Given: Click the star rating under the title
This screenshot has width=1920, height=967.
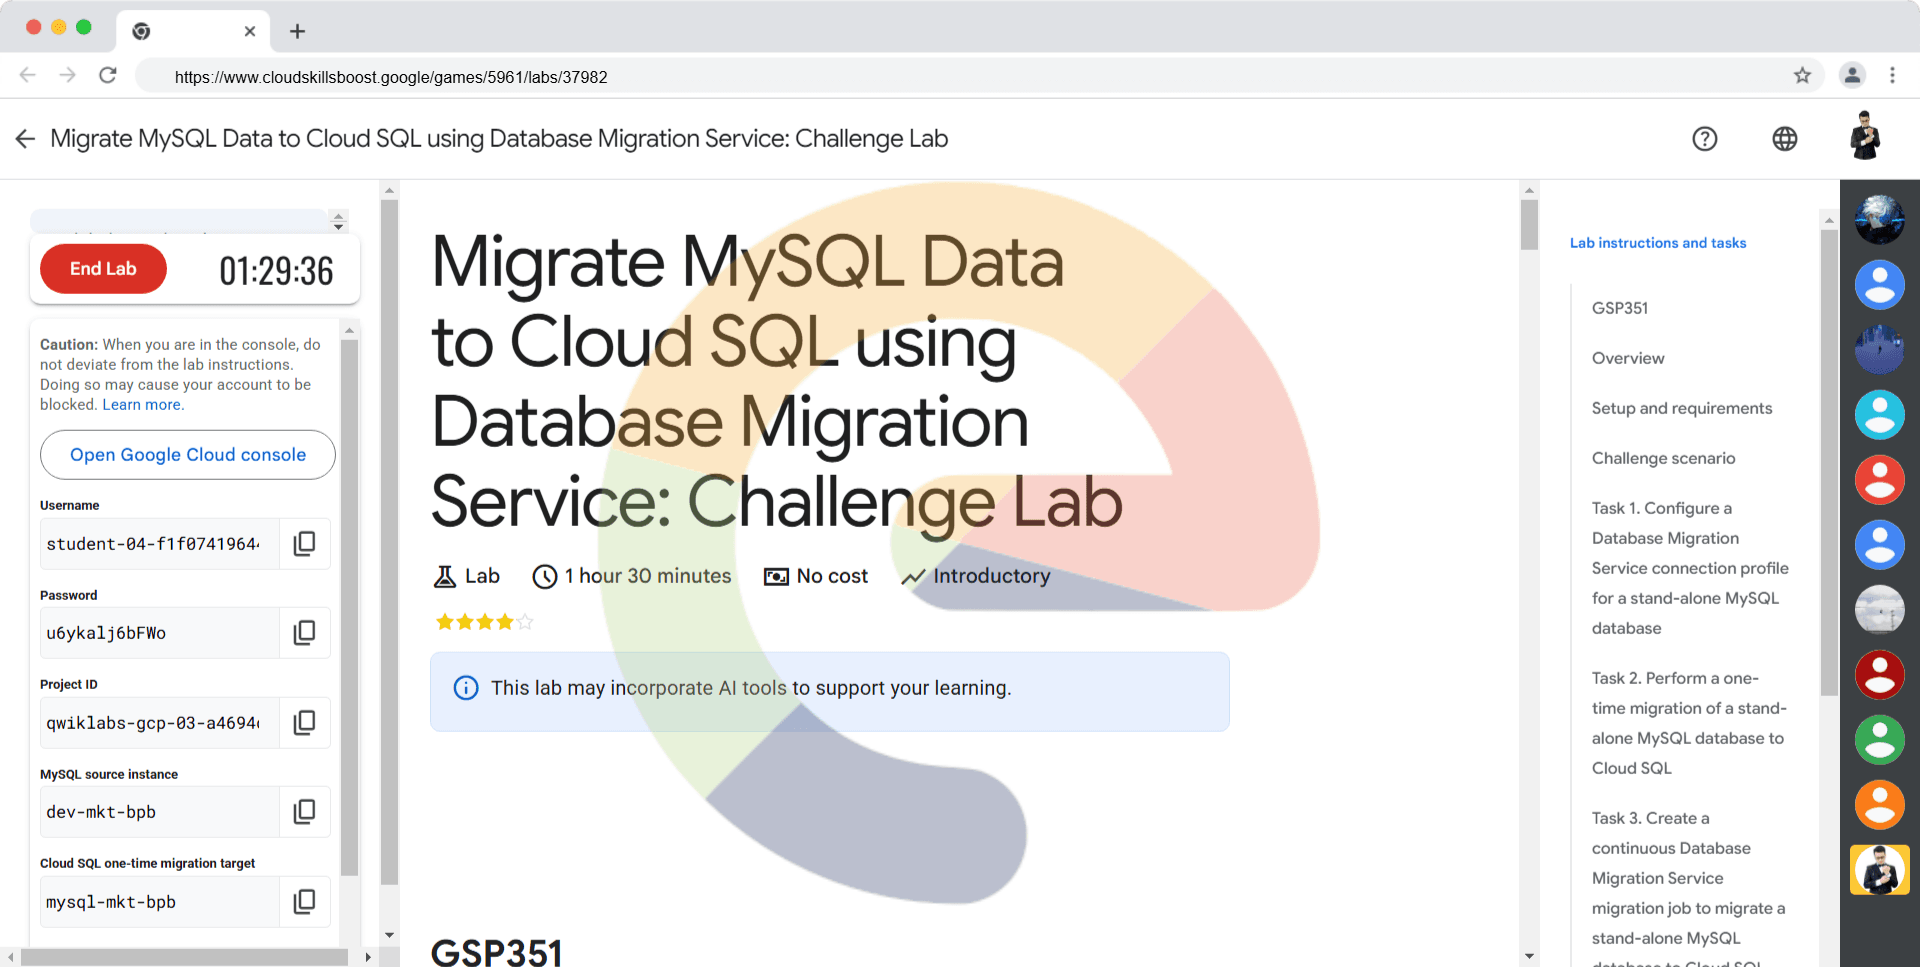Looking at the screenshot, I should click(x=484, y=622).
